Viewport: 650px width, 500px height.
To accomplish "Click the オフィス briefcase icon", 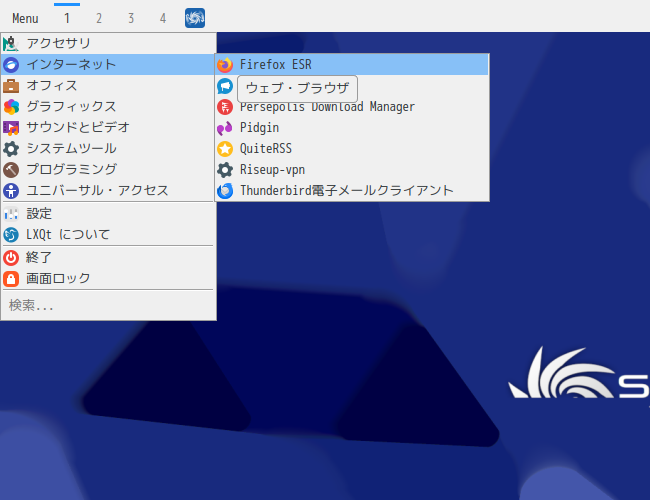I will 11,86.
